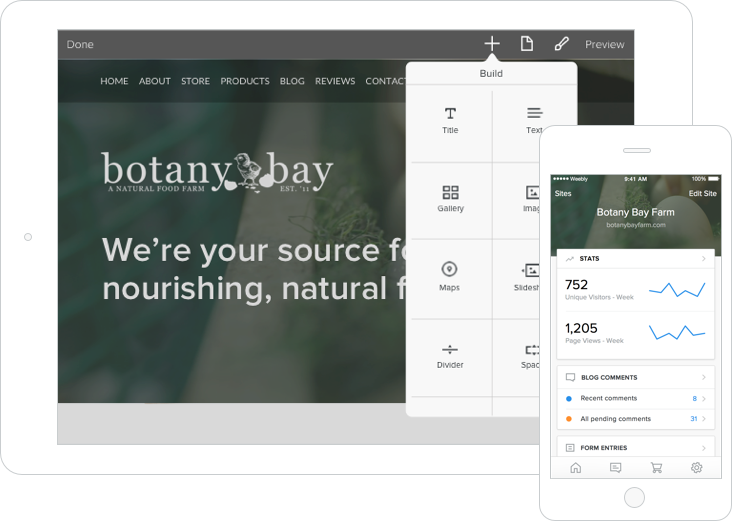Expand the FORM ENTRIES chevron

704,448
